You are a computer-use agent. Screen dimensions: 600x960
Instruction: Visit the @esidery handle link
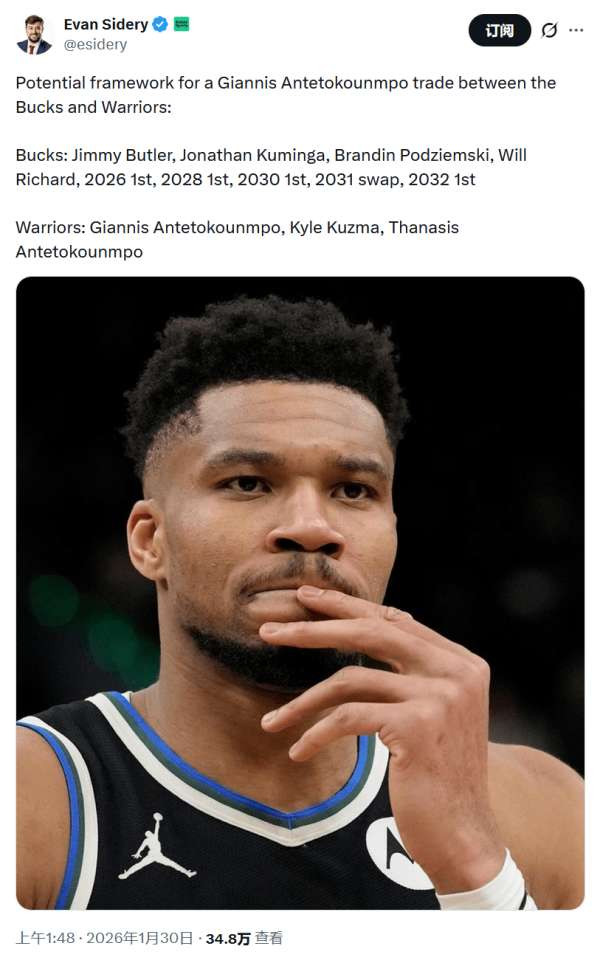tap(96, 45)
